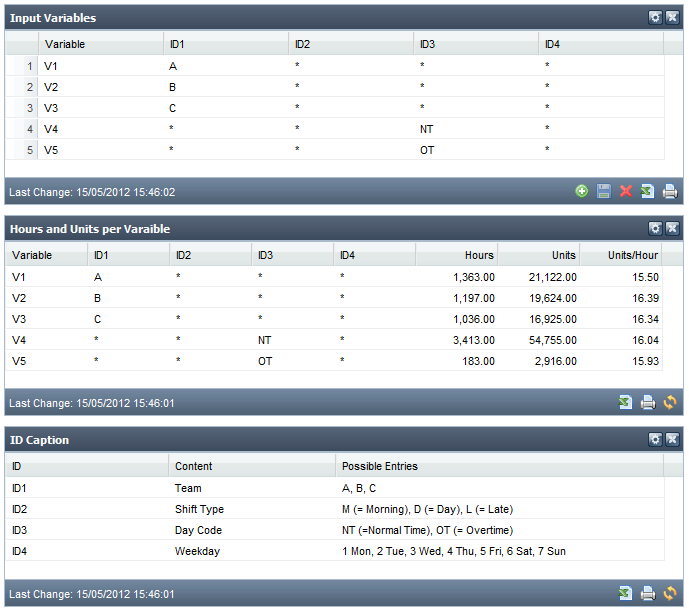Click ID4 column header in Input Variables
The height and width of the screenshot is (613, 689).
(x=602, y=44)
